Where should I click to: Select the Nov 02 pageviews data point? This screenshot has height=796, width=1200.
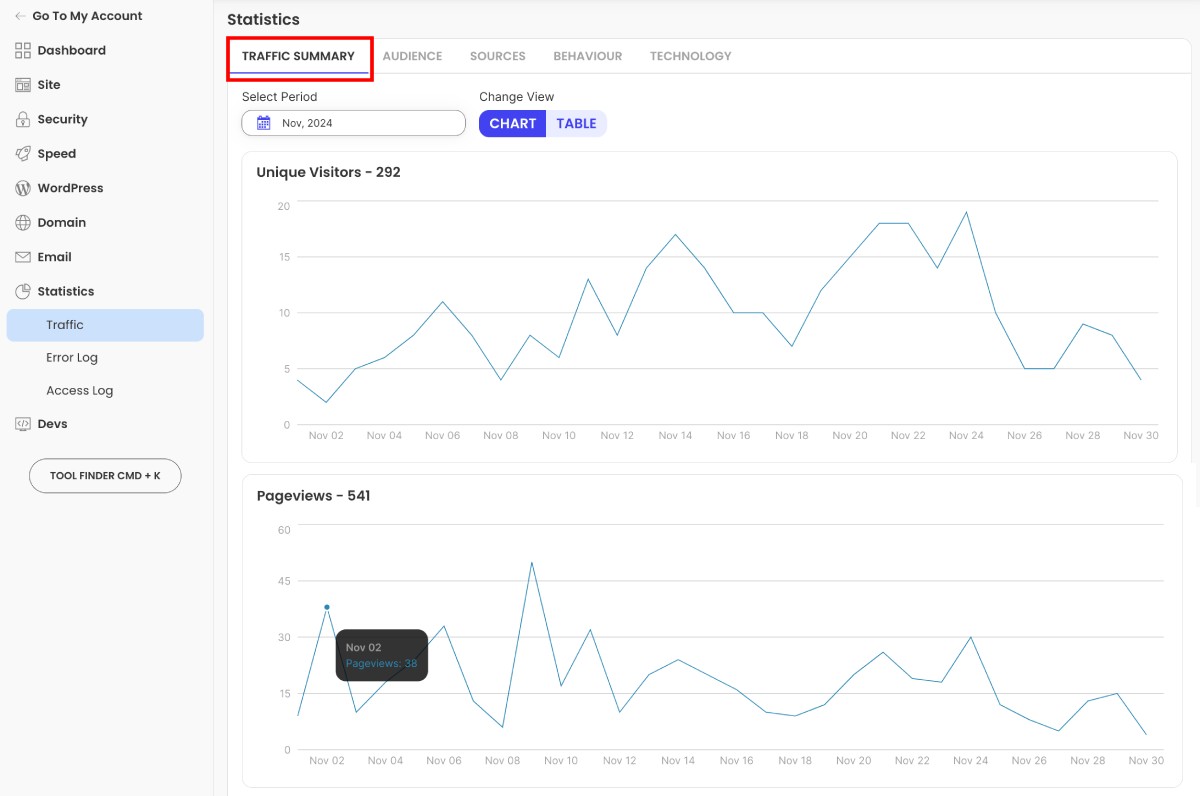[x=327, y=607]
